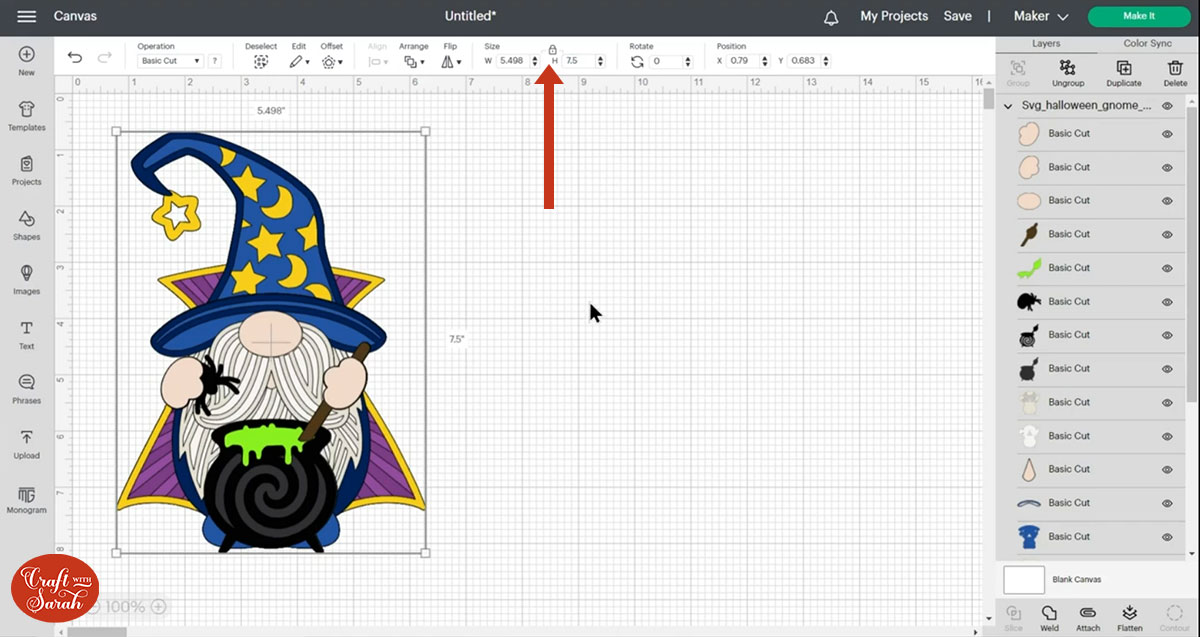Click the Undo arrow
The image size is (1200, 637).
point(75,59)
